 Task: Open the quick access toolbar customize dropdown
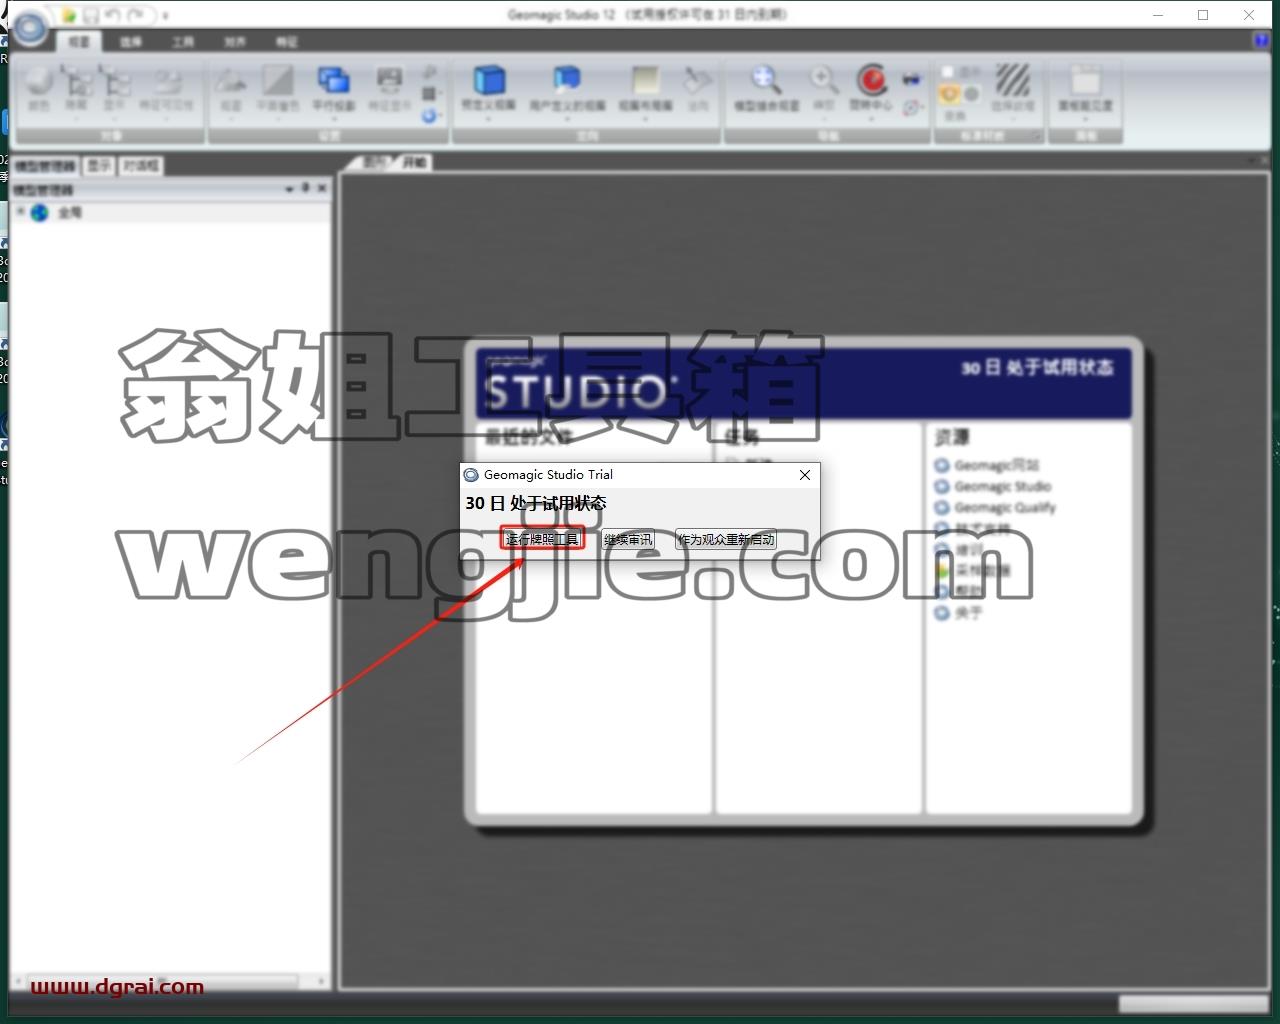(165, 16)
